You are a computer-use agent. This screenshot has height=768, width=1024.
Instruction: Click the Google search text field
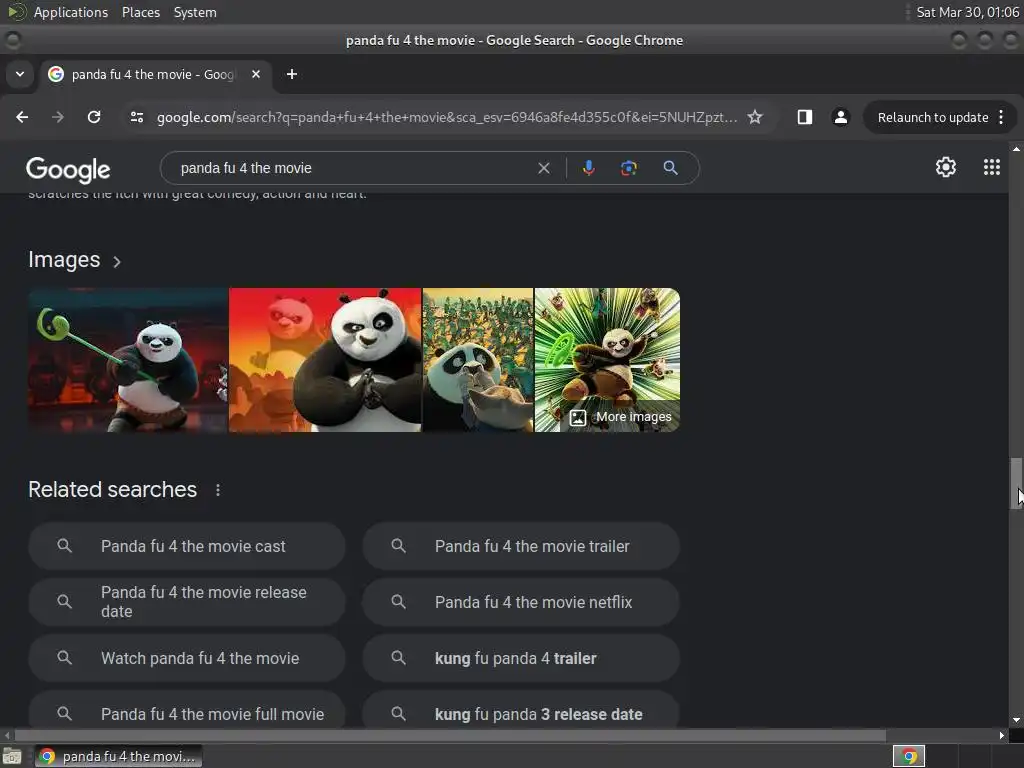click(356, 168)
